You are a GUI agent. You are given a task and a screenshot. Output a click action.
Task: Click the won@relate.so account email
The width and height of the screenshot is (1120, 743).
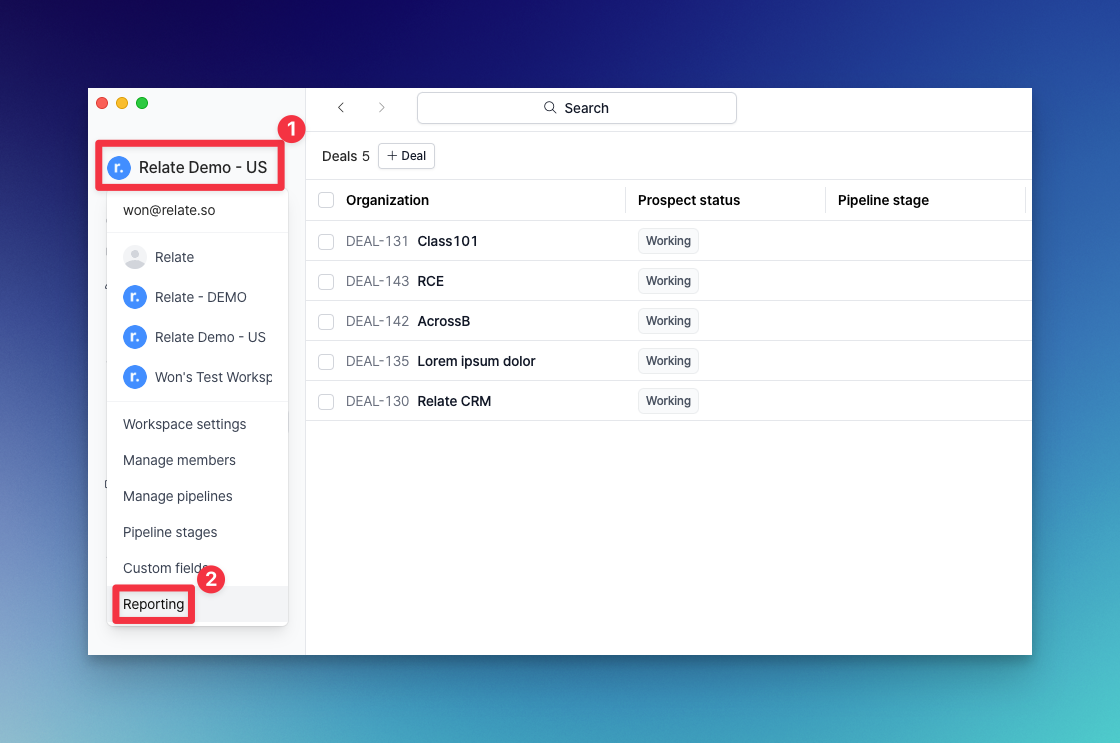pos(169,211)
